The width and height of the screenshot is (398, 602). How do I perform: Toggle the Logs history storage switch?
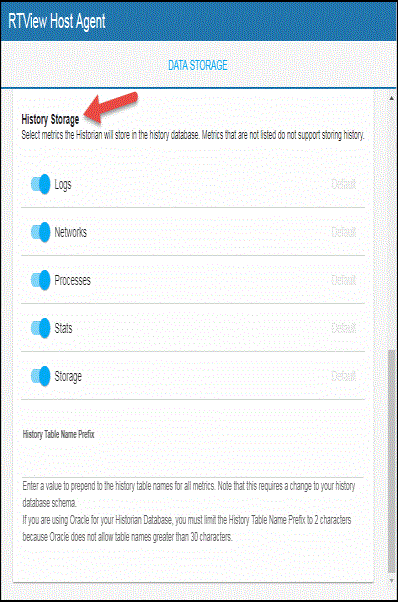point(41,184)
